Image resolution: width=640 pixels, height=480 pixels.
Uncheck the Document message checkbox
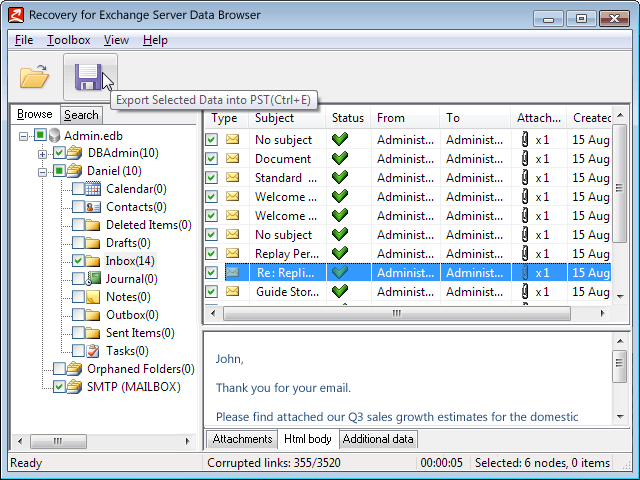click(x=211, y=158)
